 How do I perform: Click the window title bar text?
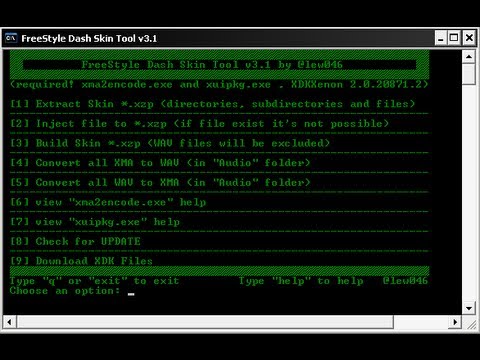coord(89,38)
